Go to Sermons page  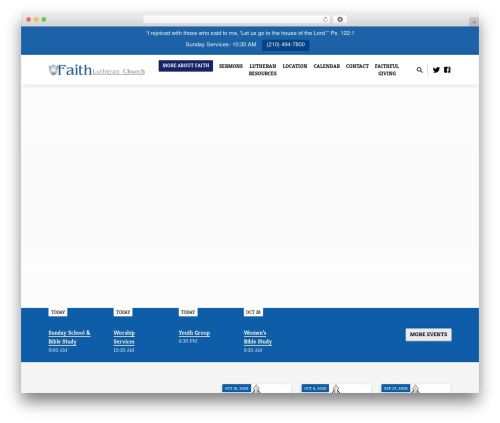click(231, 66)
